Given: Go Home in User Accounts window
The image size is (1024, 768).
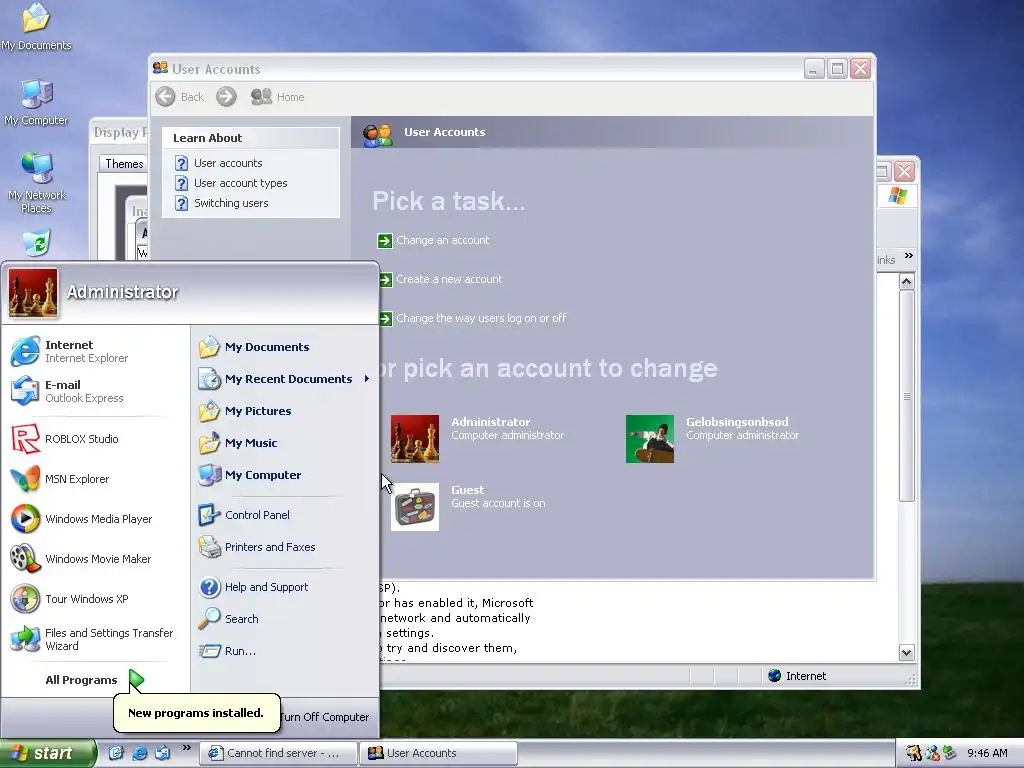Looking at the screenshot, I should 278,97.
